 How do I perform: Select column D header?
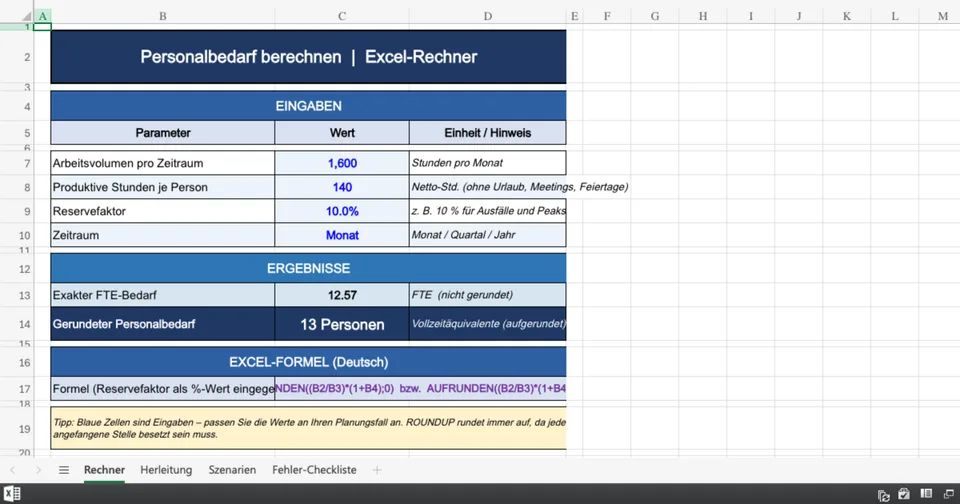[x=487, y=17]
